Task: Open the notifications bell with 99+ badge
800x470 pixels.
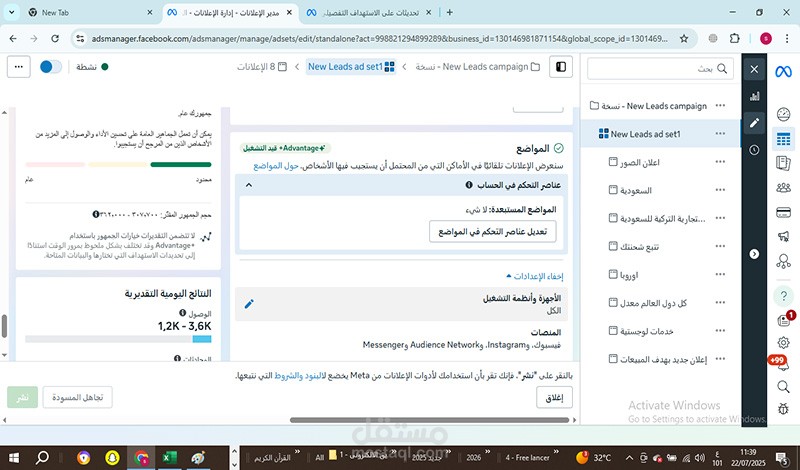Action: 782,364
